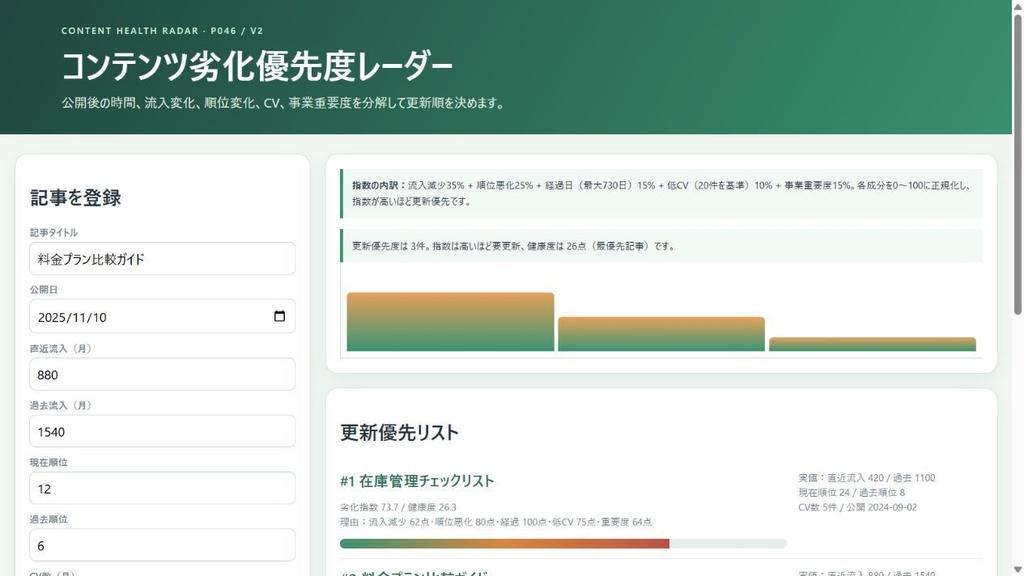
Task: Click the scrollbar up arrow
Action: pos(1017,5)
